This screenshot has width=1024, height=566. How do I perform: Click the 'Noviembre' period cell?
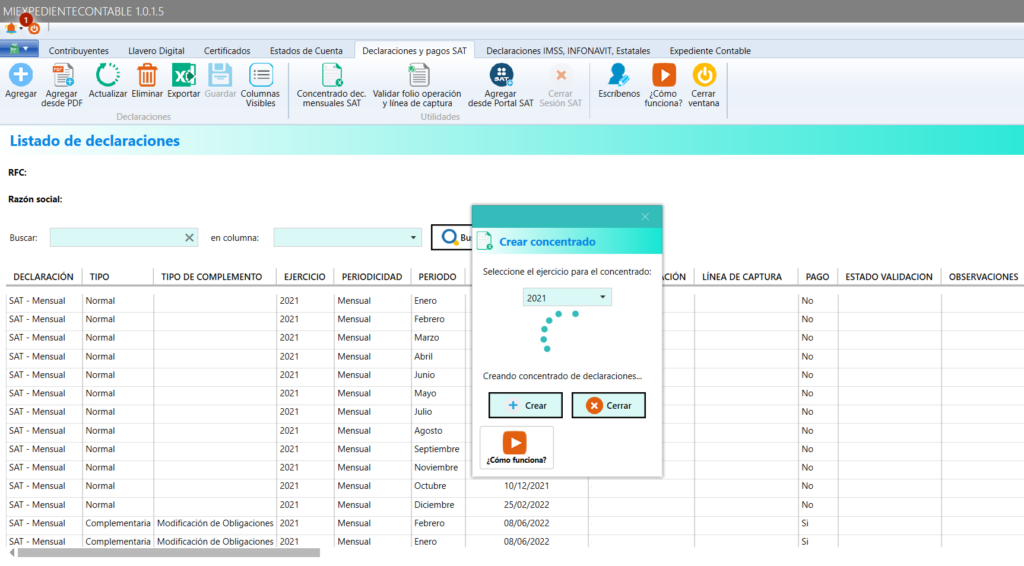[x=436, y=467]
